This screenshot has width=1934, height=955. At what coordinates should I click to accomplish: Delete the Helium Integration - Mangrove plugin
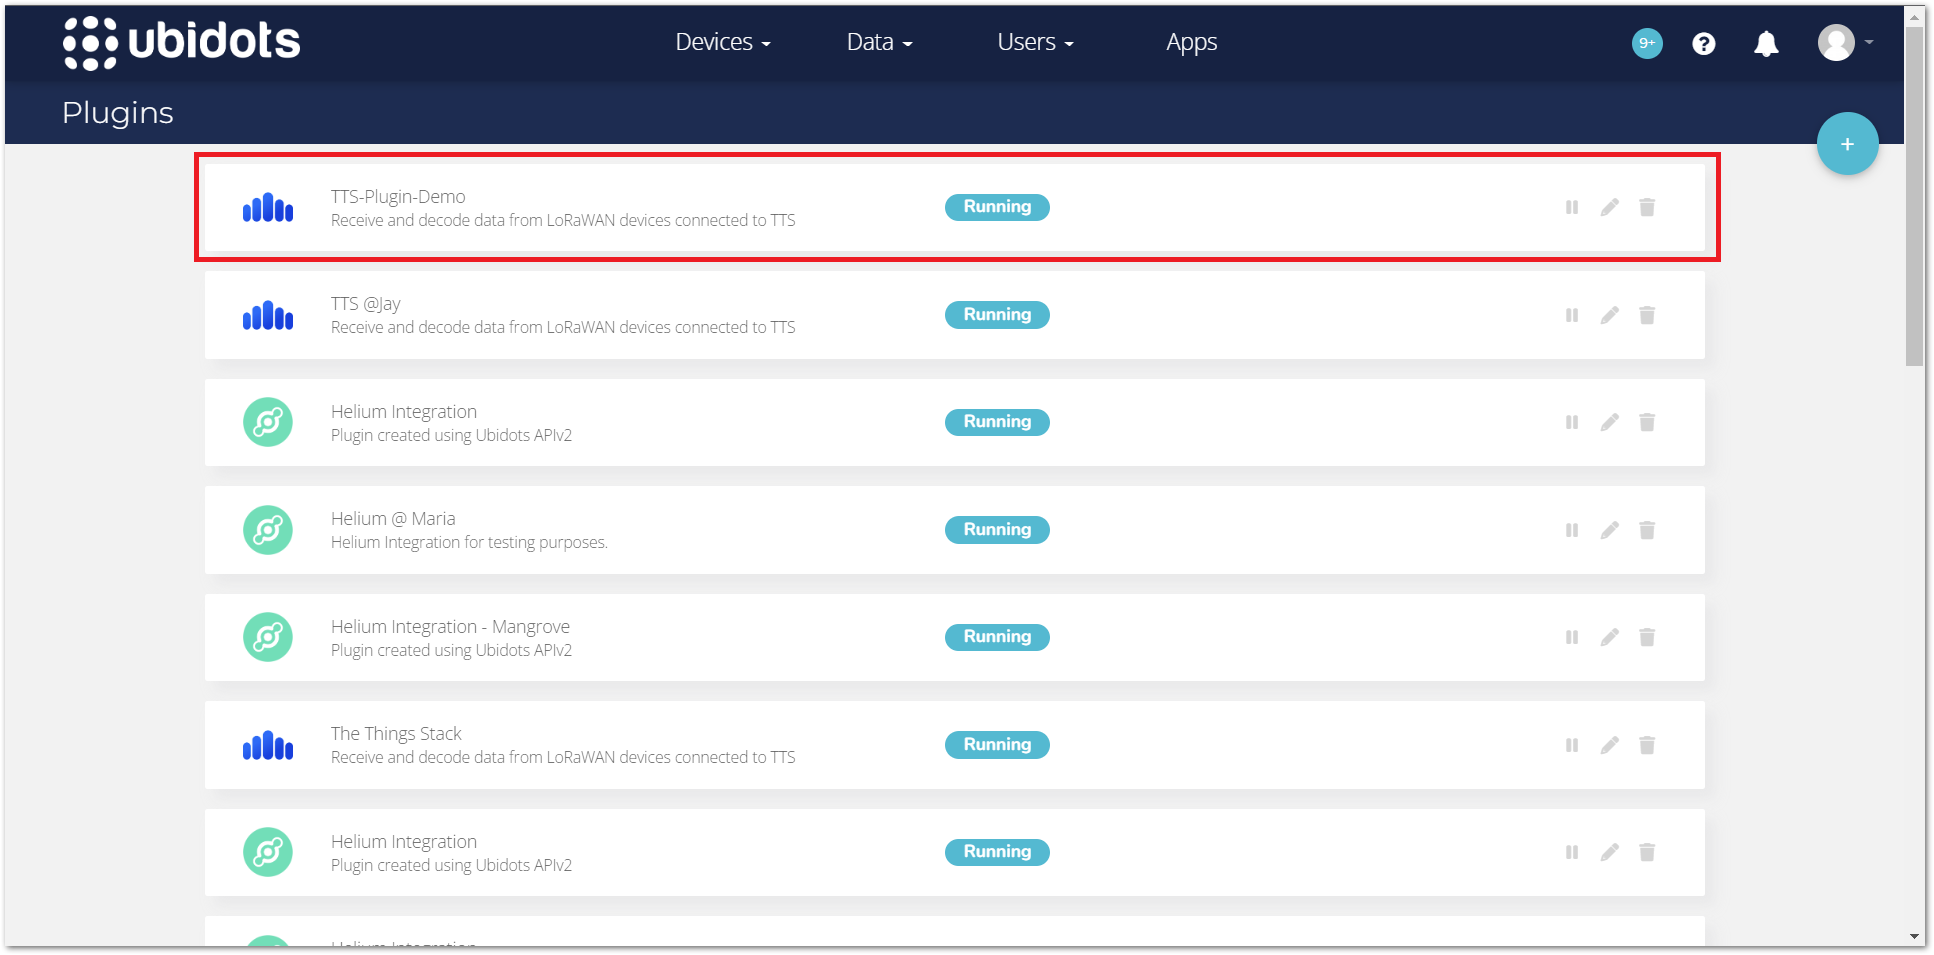pos(1647,637)
